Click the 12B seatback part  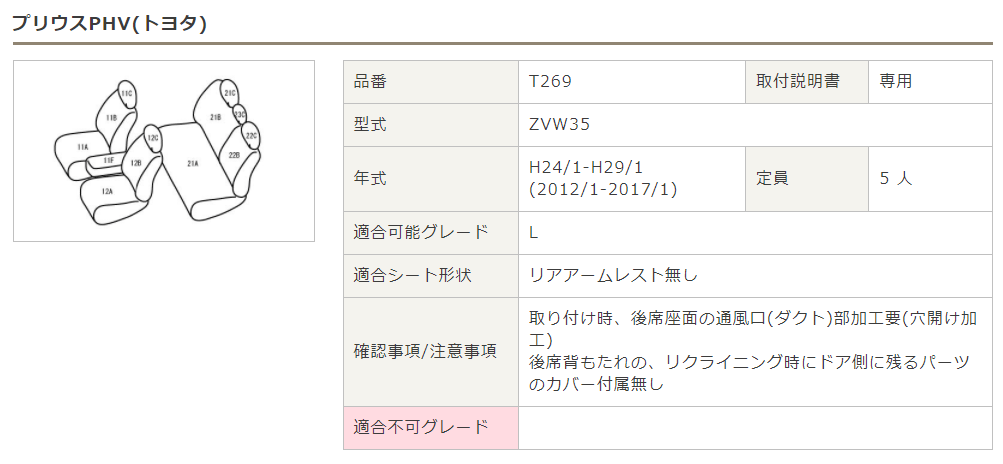pyautogui.click(x=135, y=161)
